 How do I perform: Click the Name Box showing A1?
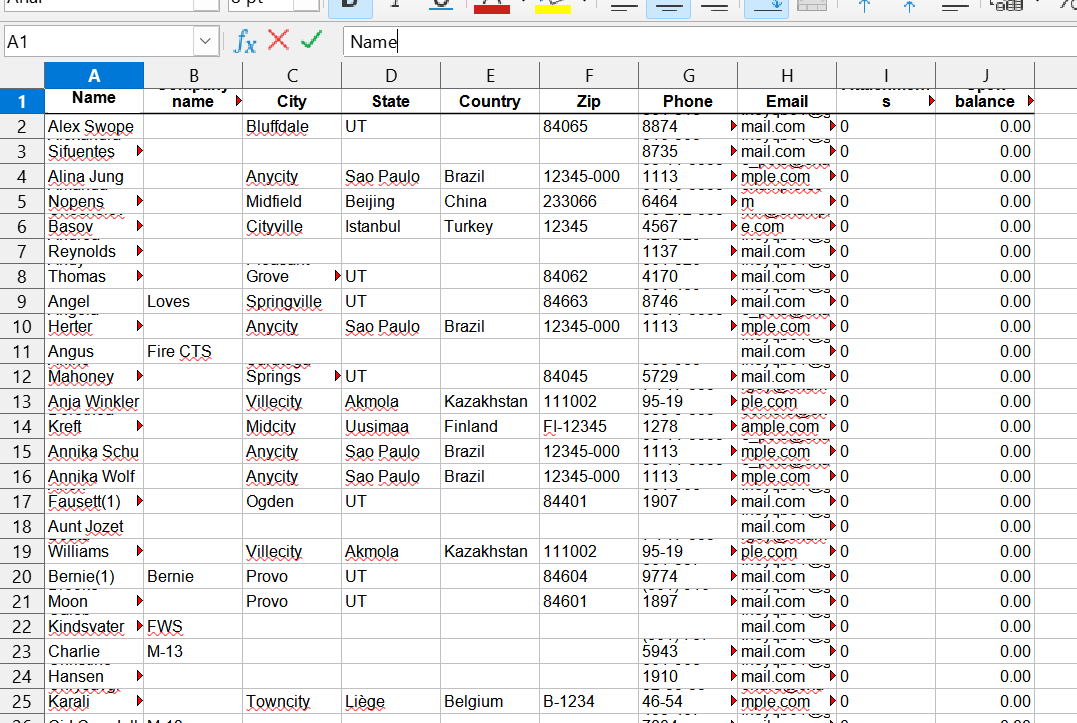click(99, 42)
